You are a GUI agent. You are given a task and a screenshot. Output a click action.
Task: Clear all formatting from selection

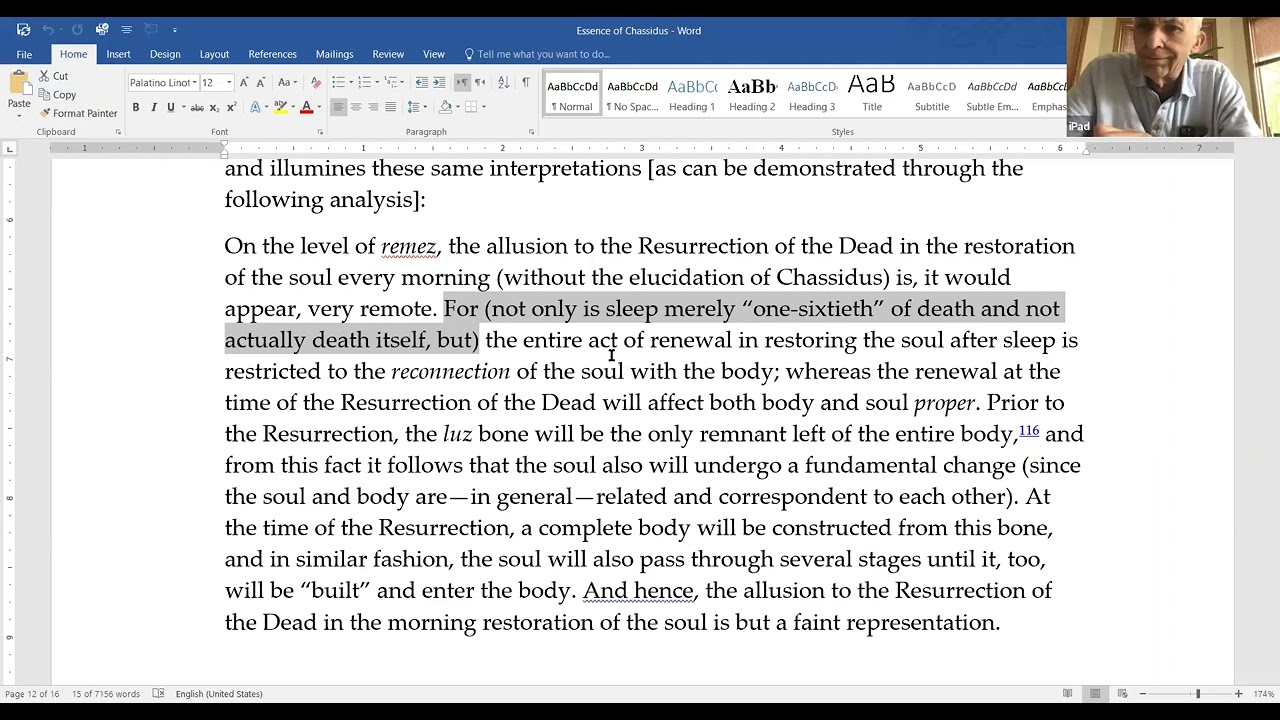pos(316,82)
